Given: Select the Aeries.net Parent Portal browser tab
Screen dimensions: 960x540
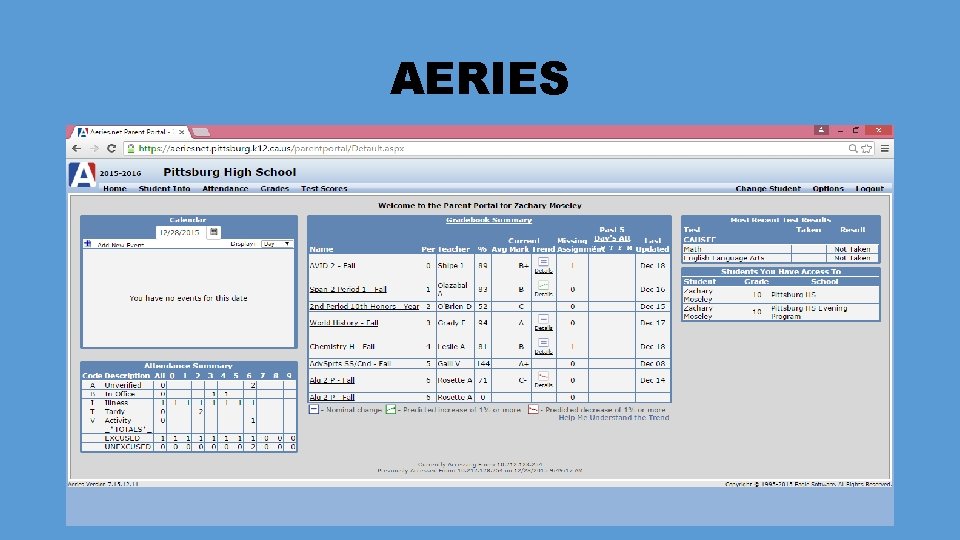Looking at the screenshot, I should [x=131, y=132].
